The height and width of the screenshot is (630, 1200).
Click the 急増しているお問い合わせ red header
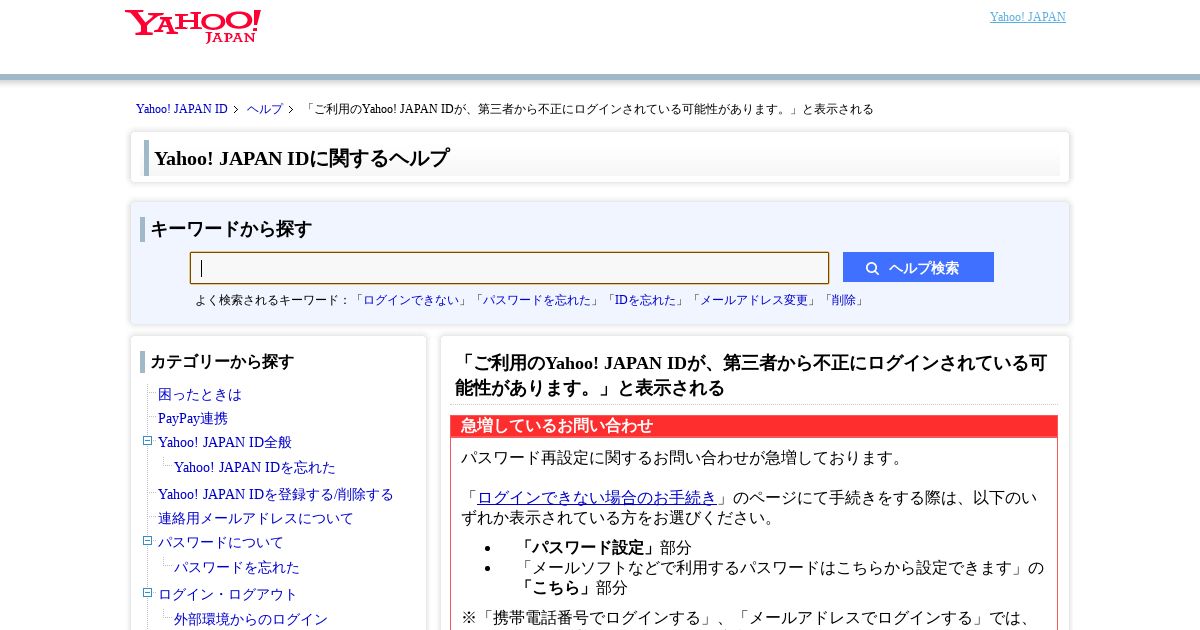pyautogui.click(x=754, y=426)
